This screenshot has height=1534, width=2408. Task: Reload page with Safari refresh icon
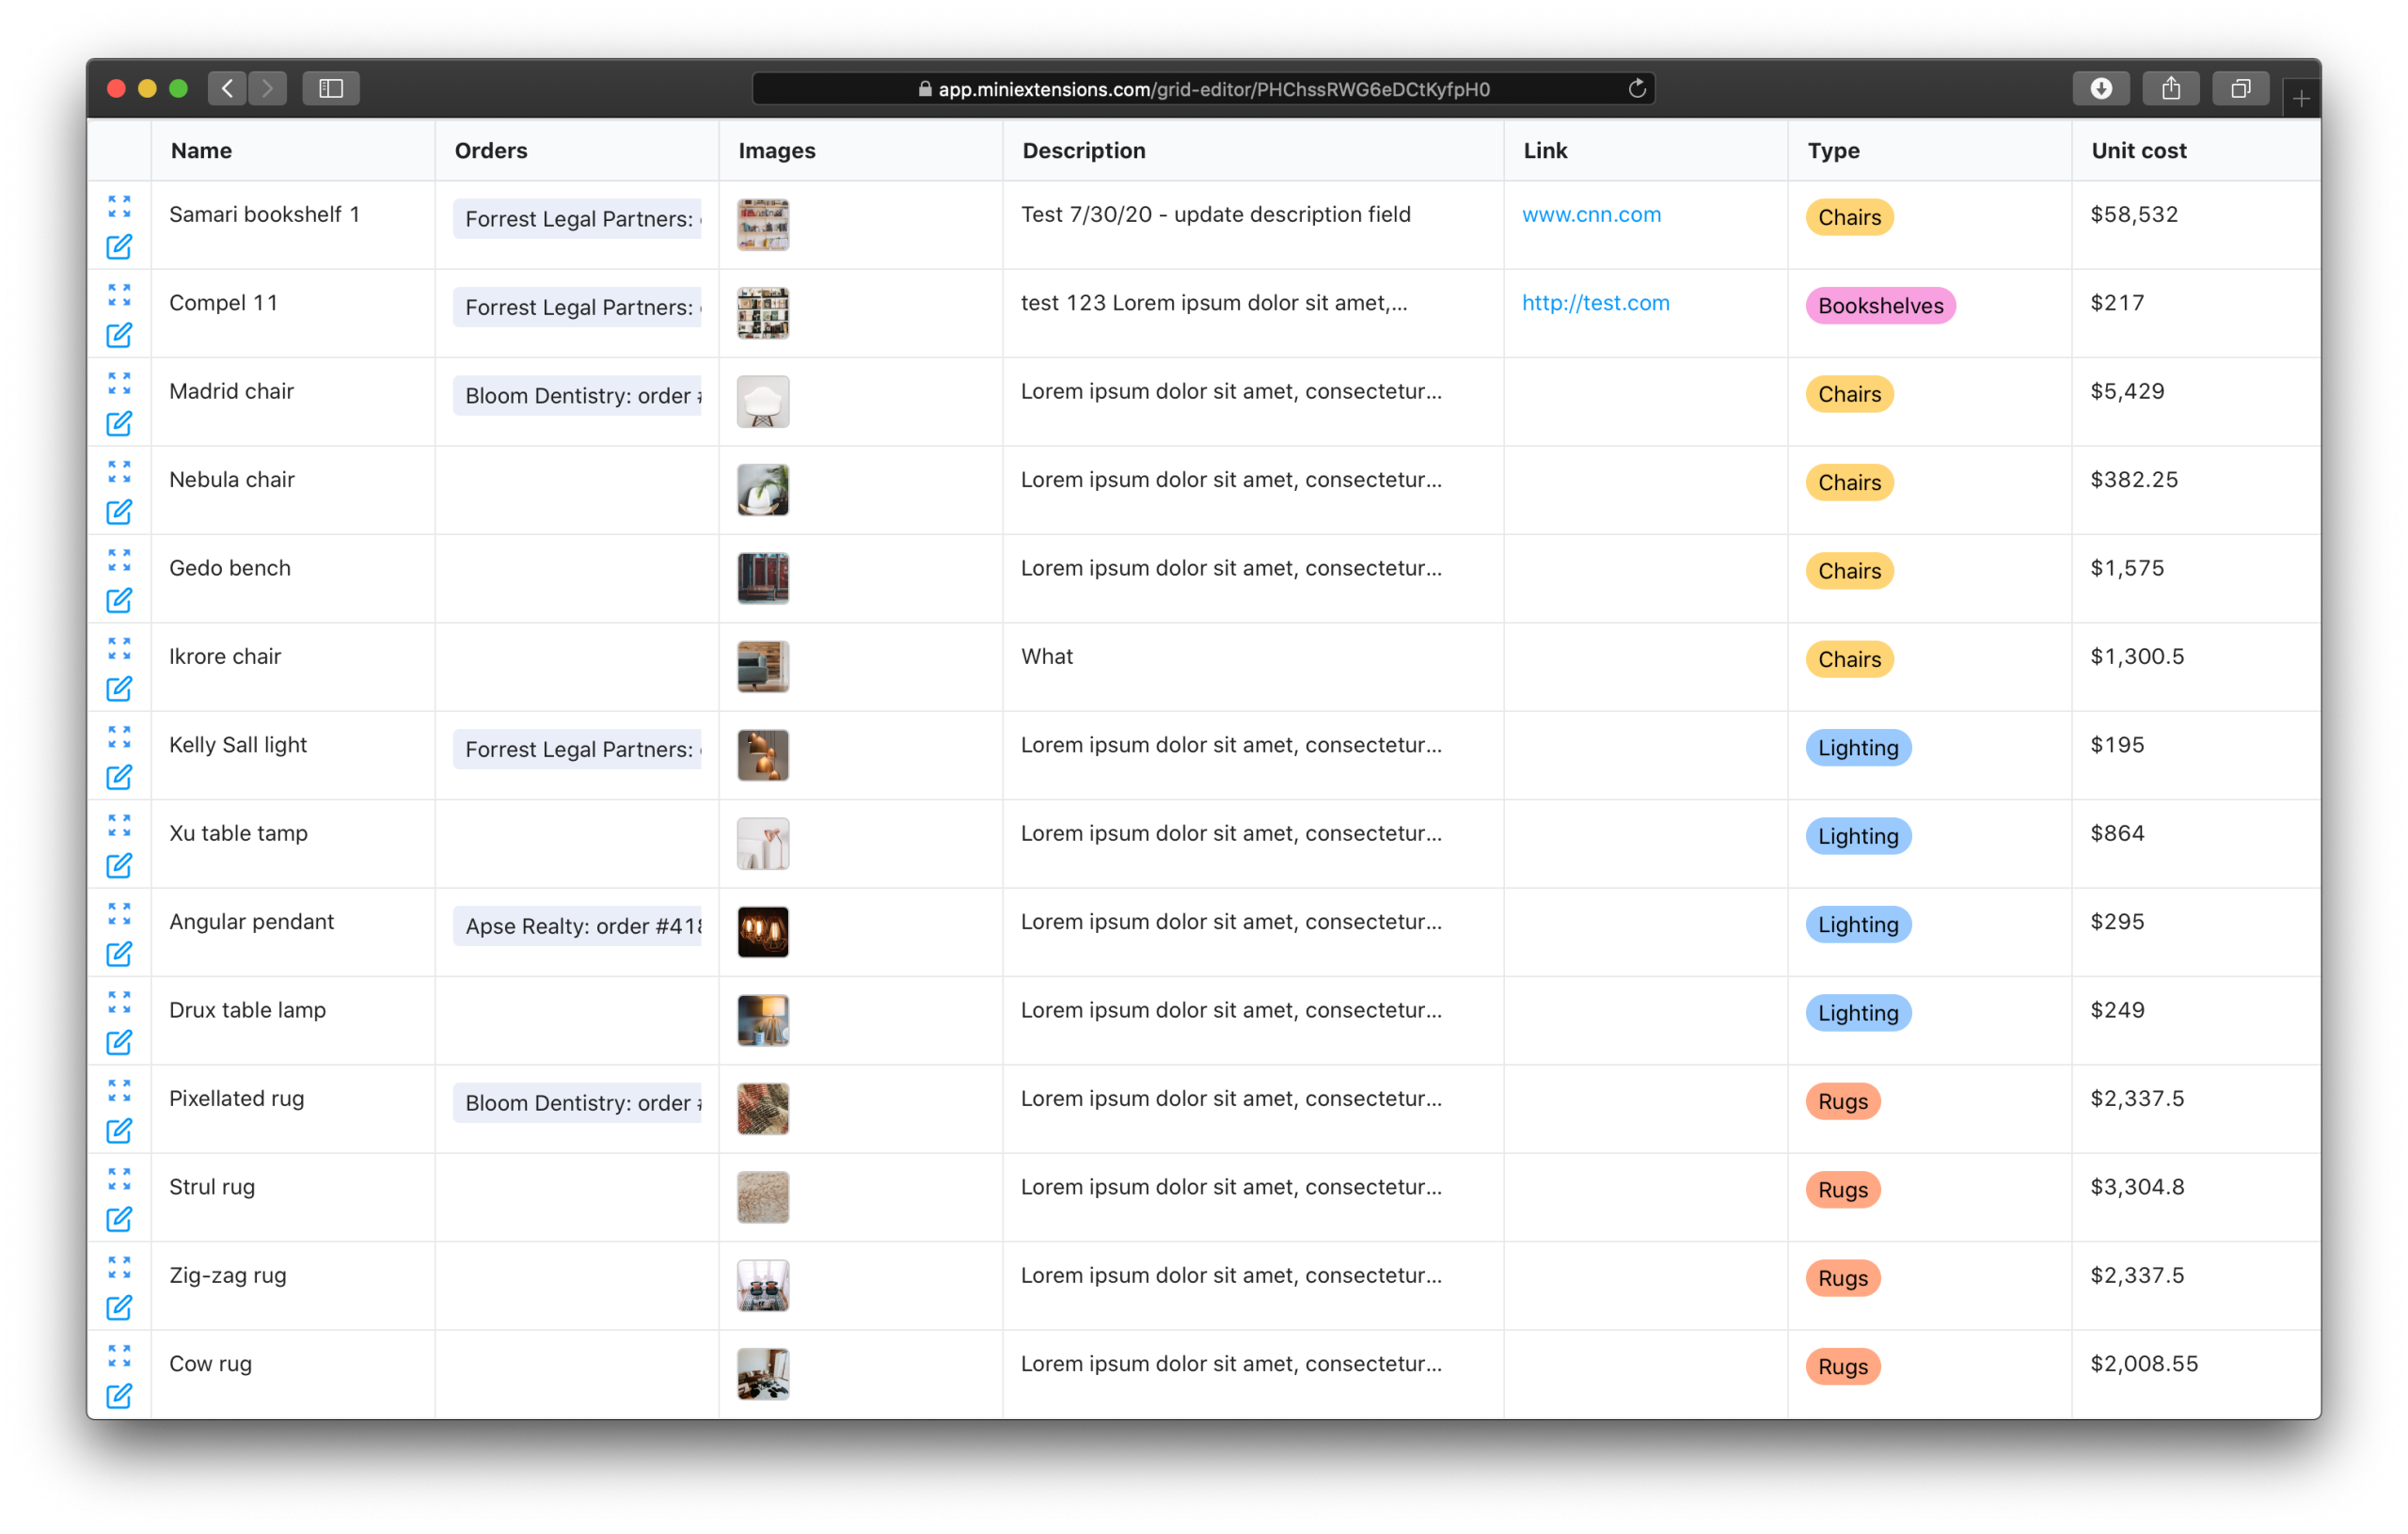click(1636, 89)
